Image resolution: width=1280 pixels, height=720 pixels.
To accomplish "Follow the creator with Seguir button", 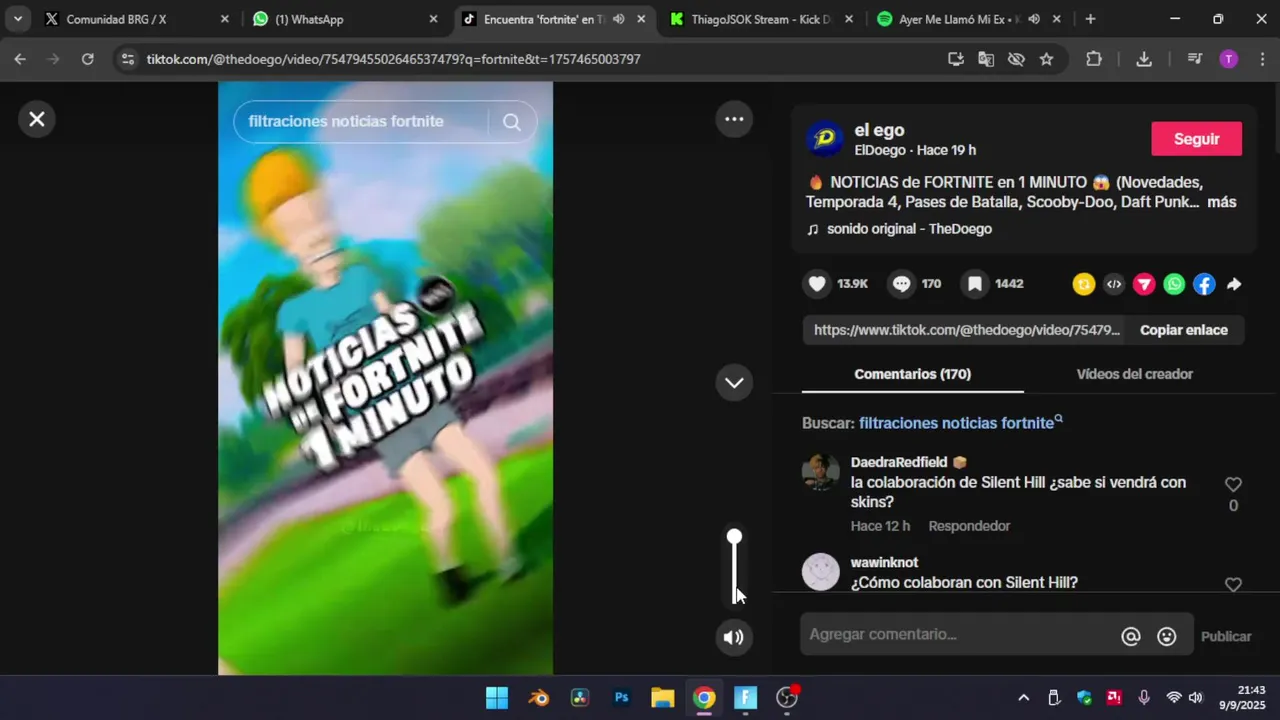I will (1196, 139).
